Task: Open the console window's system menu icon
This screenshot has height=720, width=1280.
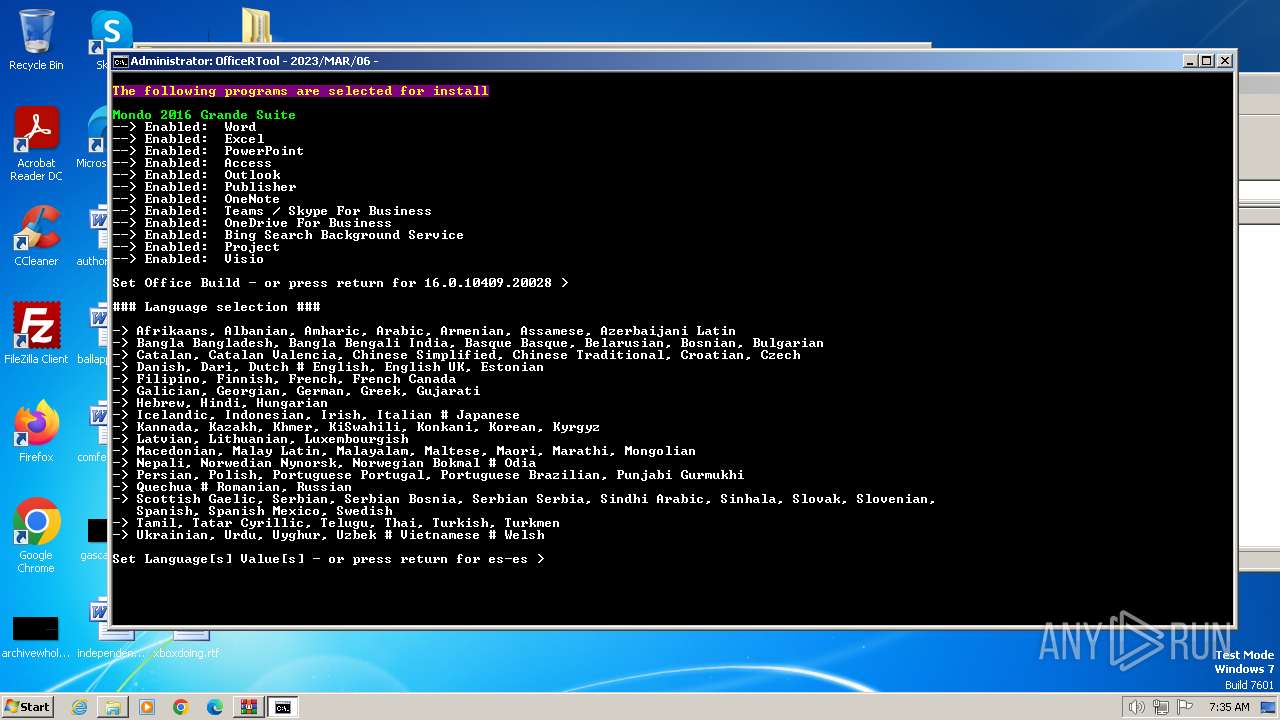Action: [x=120, y=61]
